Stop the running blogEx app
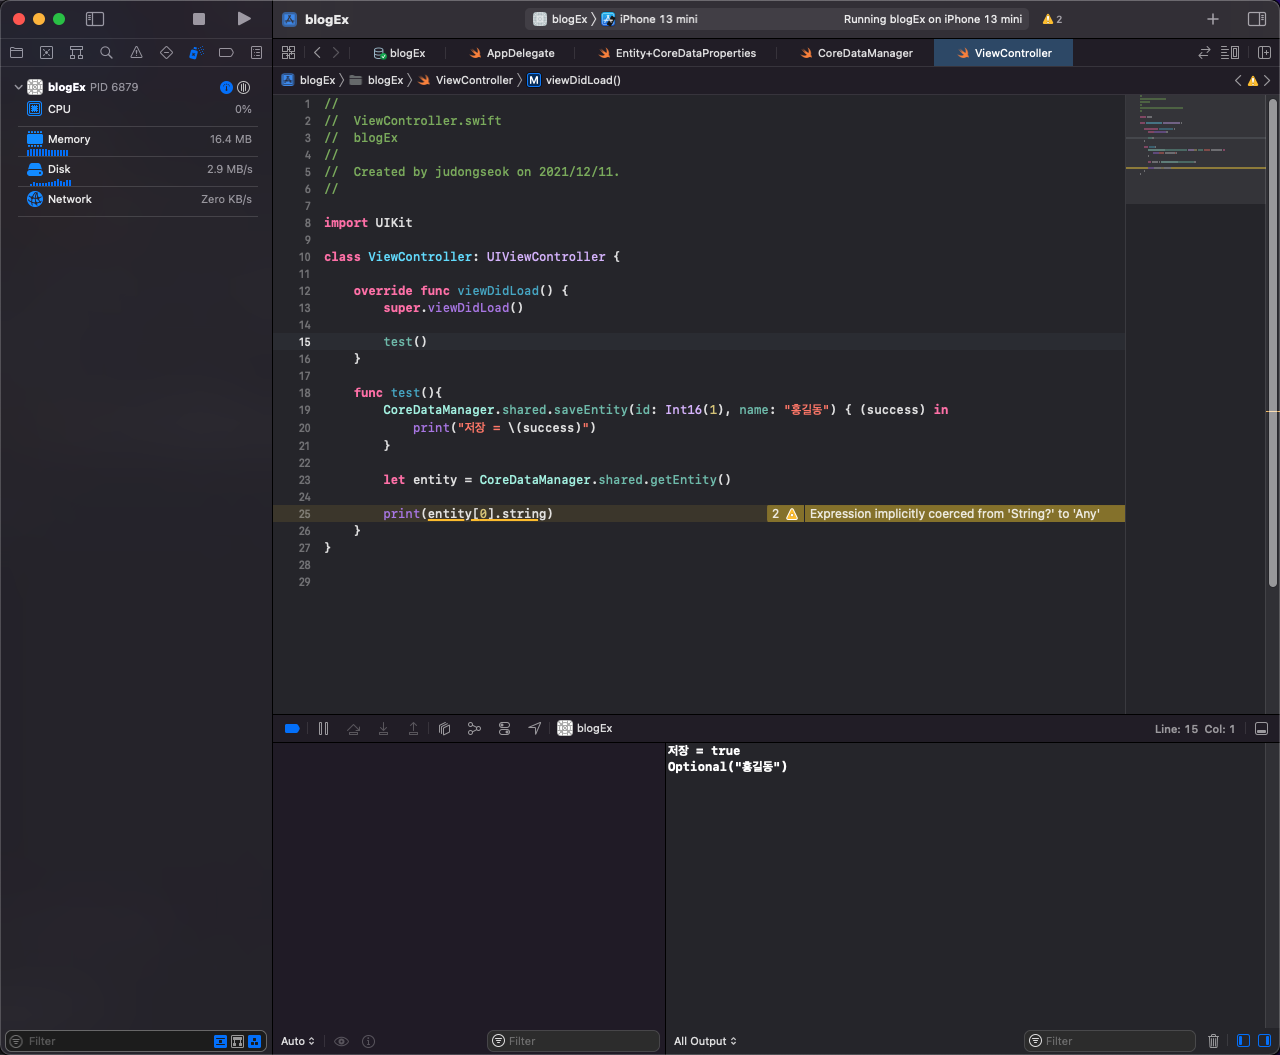 point(199,19)
